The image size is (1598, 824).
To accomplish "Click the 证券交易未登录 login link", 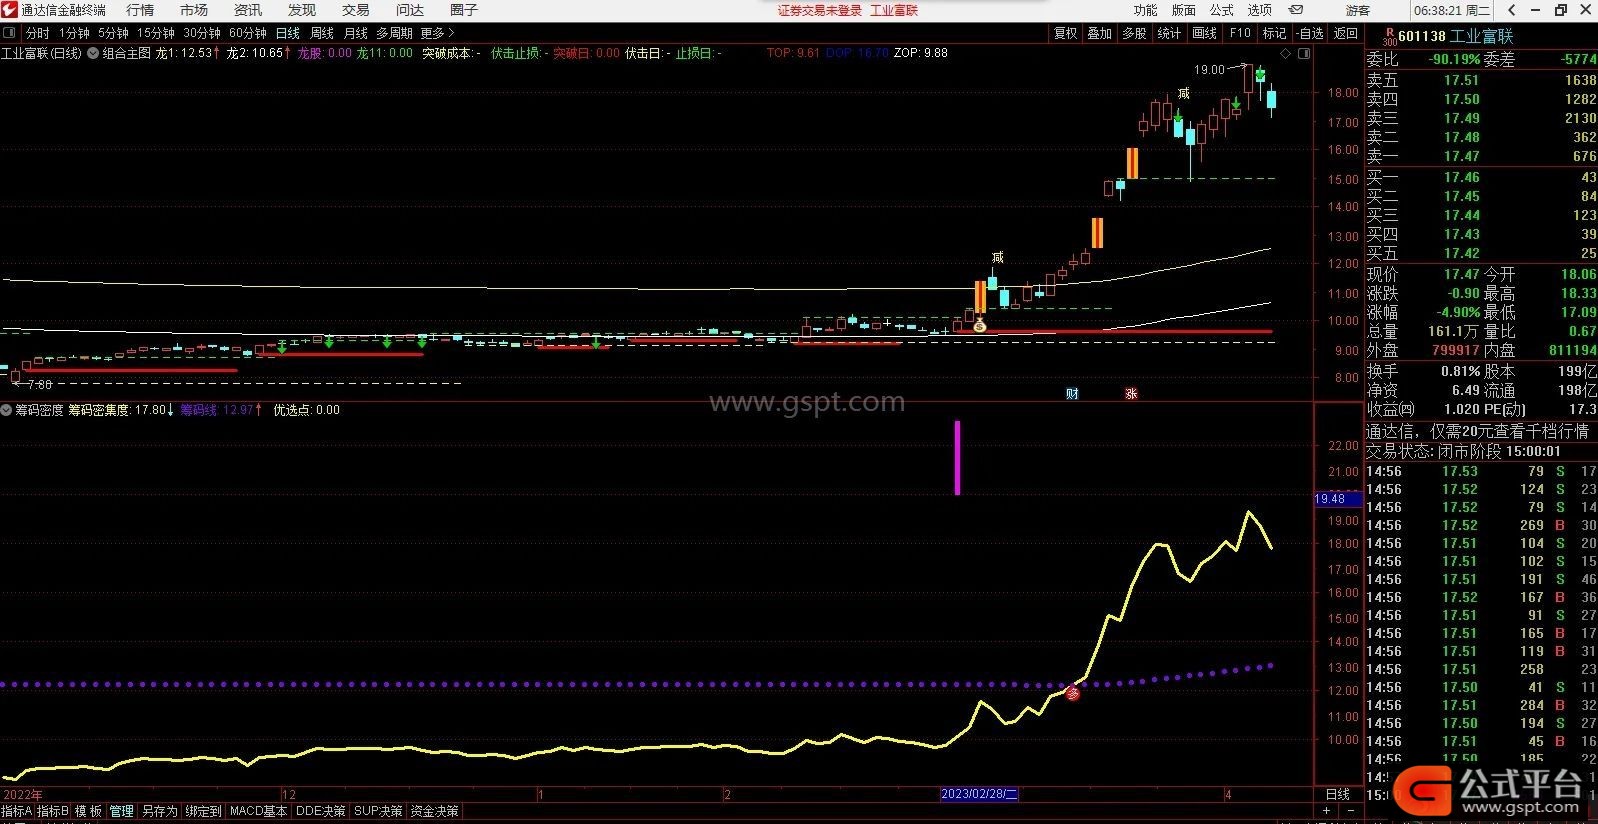I will click(x=820, y=10).
